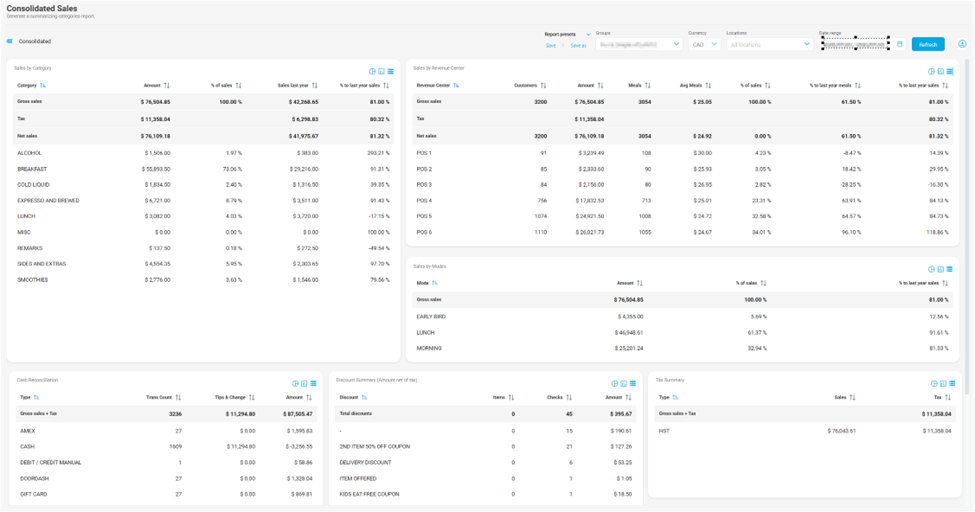Select the ALCOHOL category row
Image resolution: width=975 pixels, height=512 pixels.
[203, 152]
